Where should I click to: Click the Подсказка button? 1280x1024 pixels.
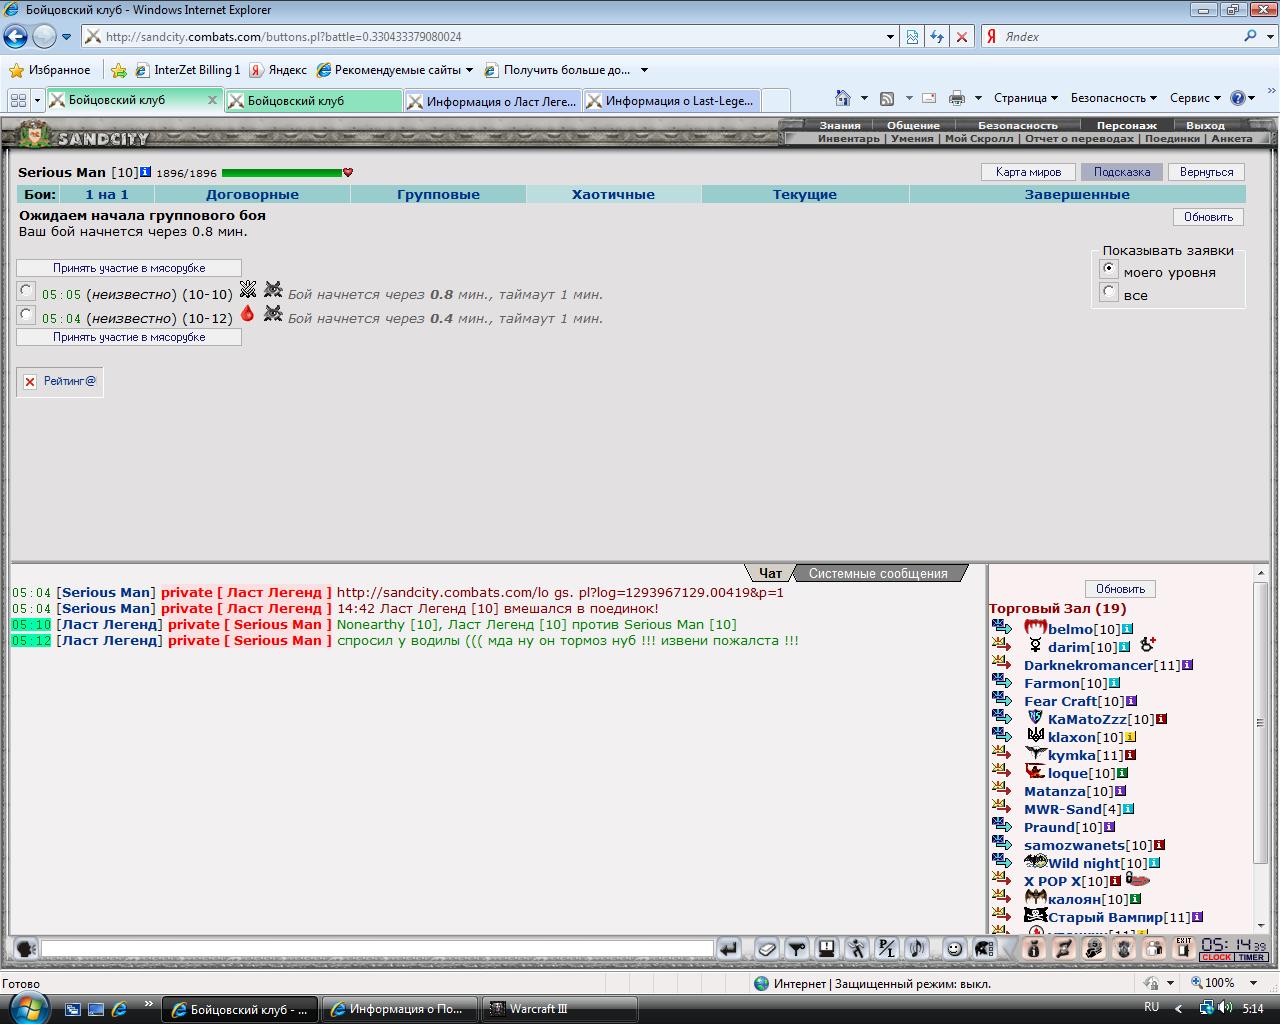[1121, 172]
